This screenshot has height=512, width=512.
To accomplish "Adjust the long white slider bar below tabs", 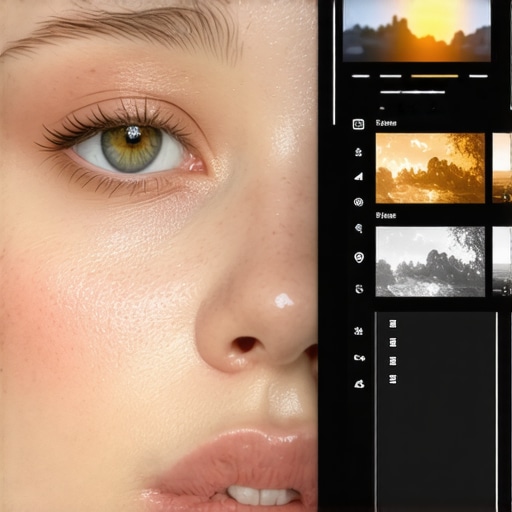I will [x=413, y=92].
